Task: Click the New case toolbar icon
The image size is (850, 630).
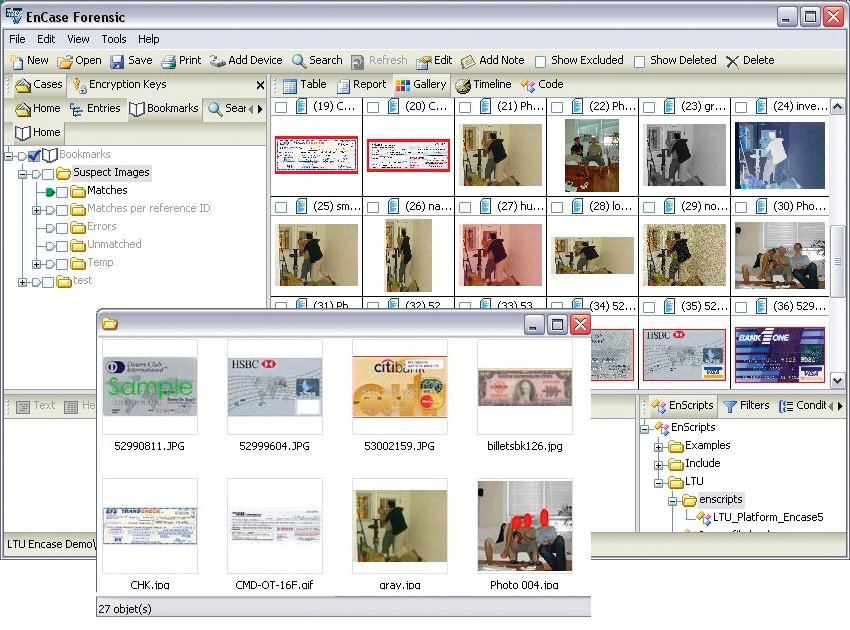Action: click(16, 61)
